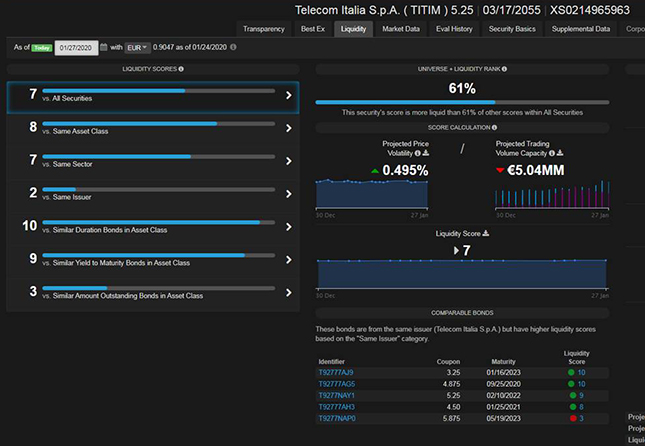Open the Market Data tab
This screenshot has height=446, width=645.
point(401,29)
